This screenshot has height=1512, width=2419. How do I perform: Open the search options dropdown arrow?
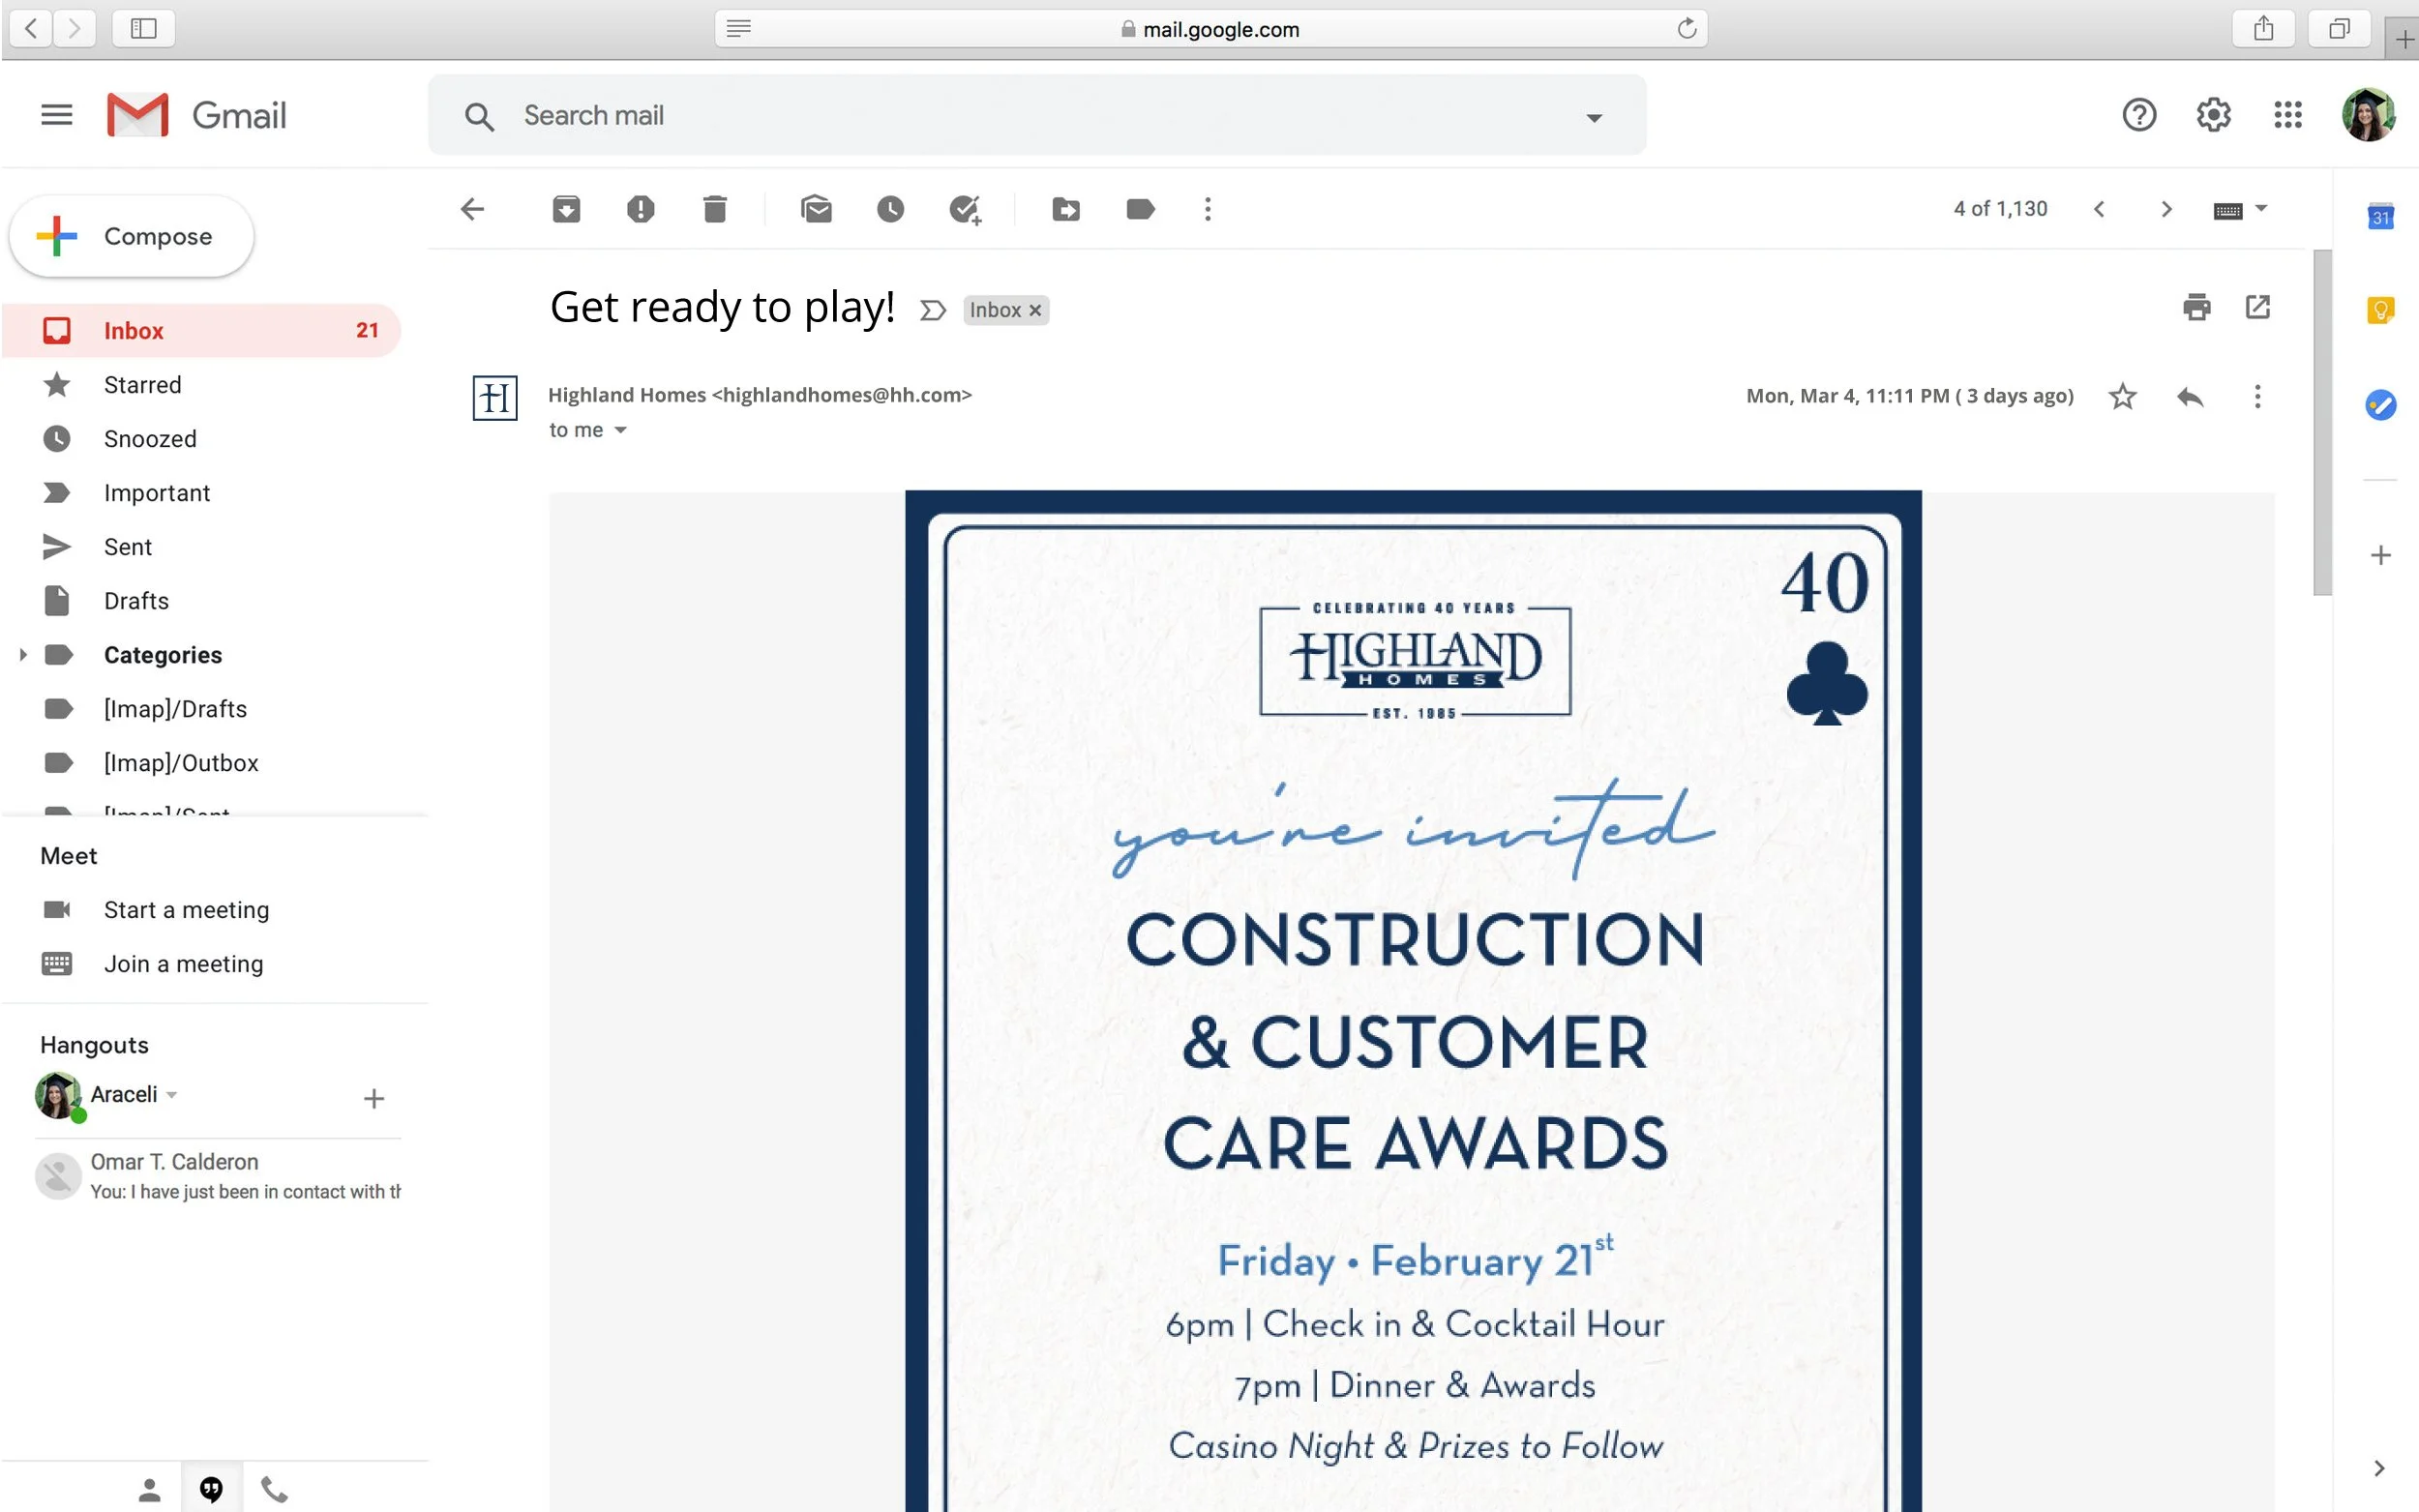(x=1594, y=117)
